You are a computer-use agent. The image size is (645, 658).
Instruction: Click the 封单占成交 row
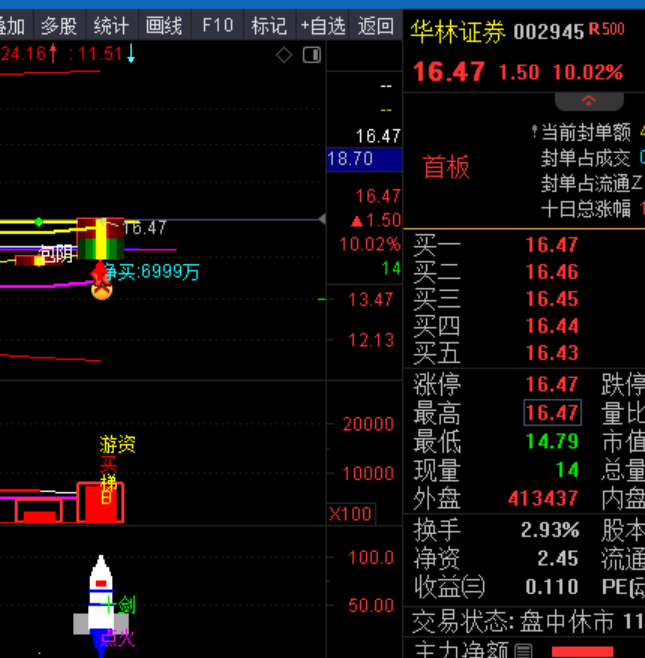click(x=593, y=158)
